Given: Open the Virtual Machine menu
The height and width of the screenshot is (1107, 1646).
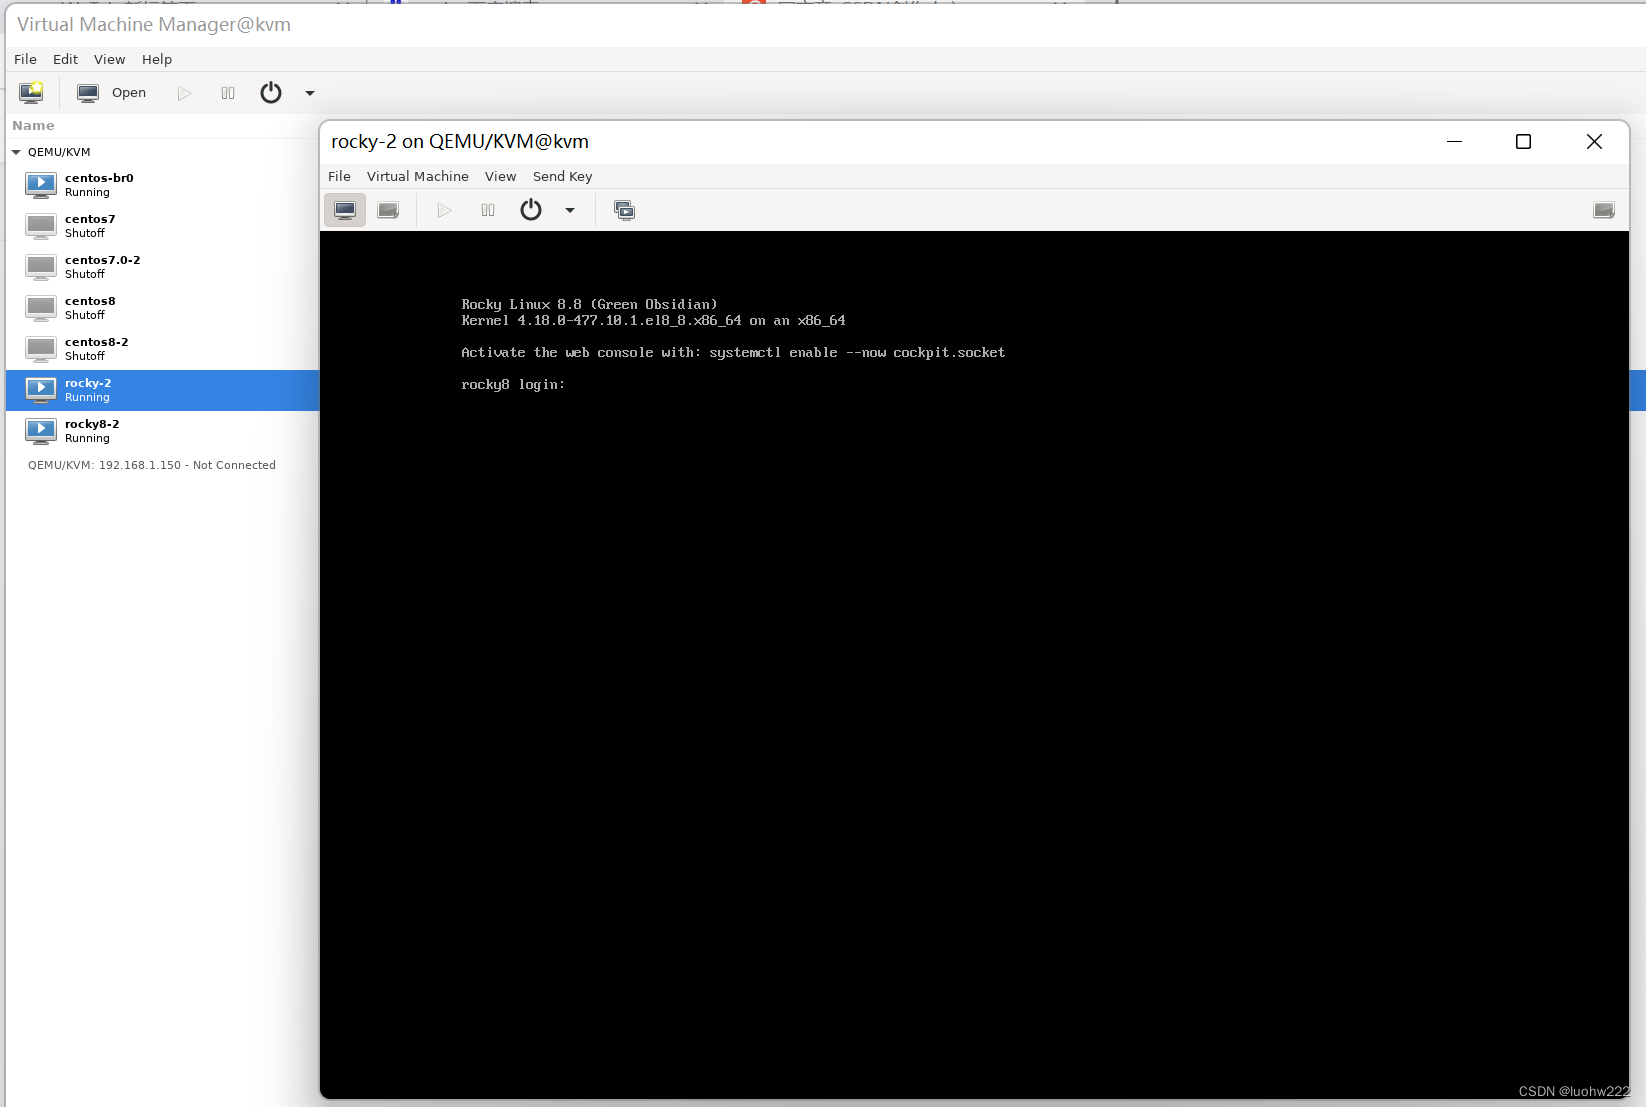Looking at the screenshot, I should (x=418, y=176).
